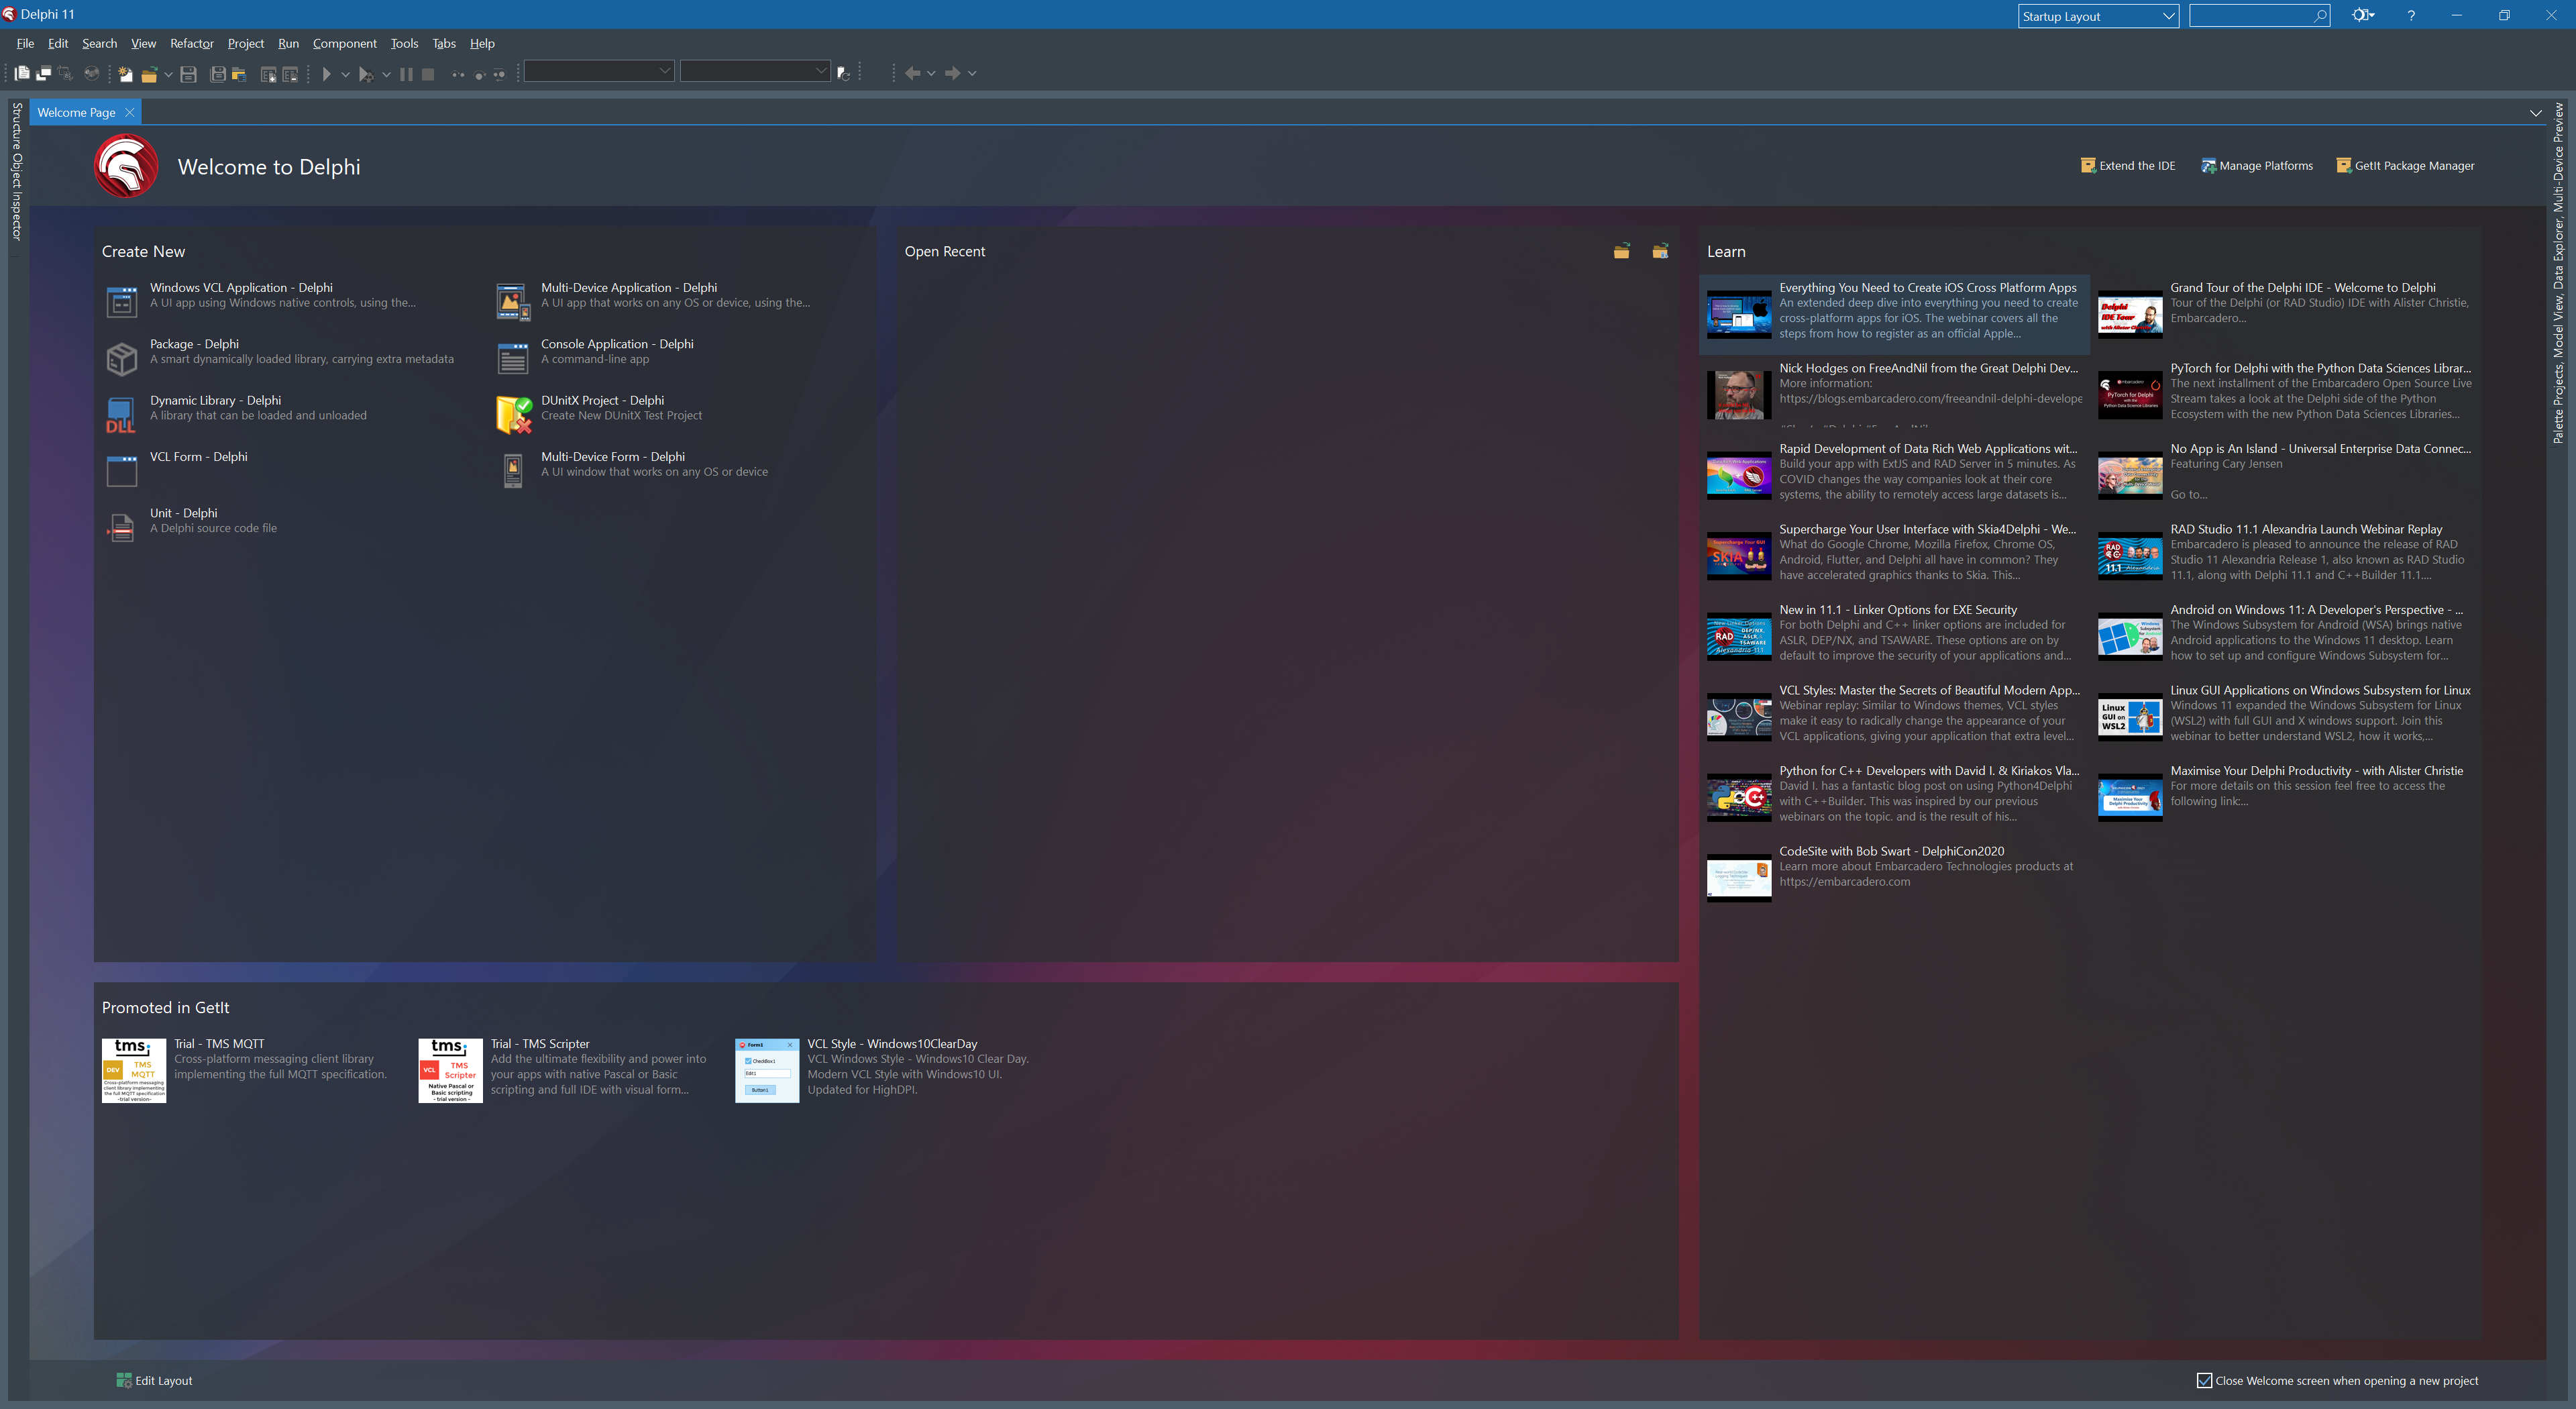Open the Tools menu
The image size is (2576, 1409).
click(x=404, y=43)
